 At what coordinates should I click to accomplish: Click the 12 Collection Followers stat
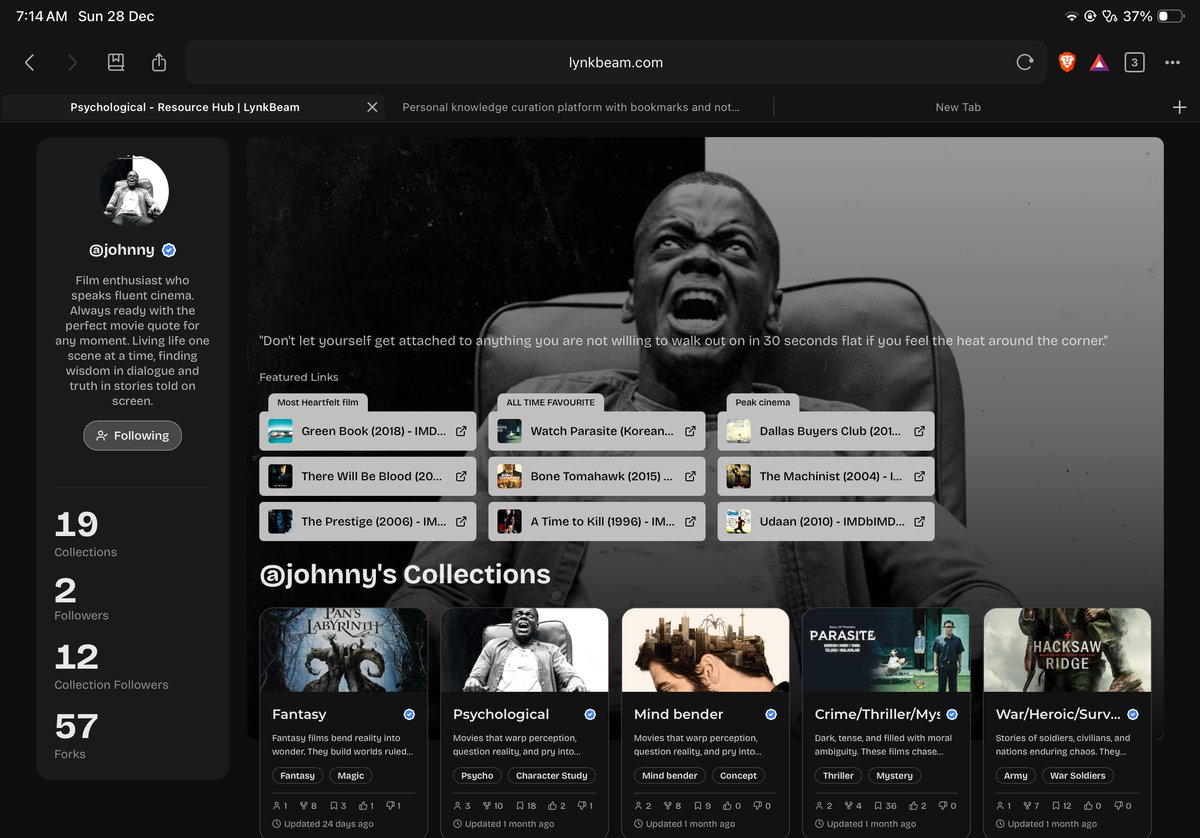pyautogui.click(x=111, y=666)
